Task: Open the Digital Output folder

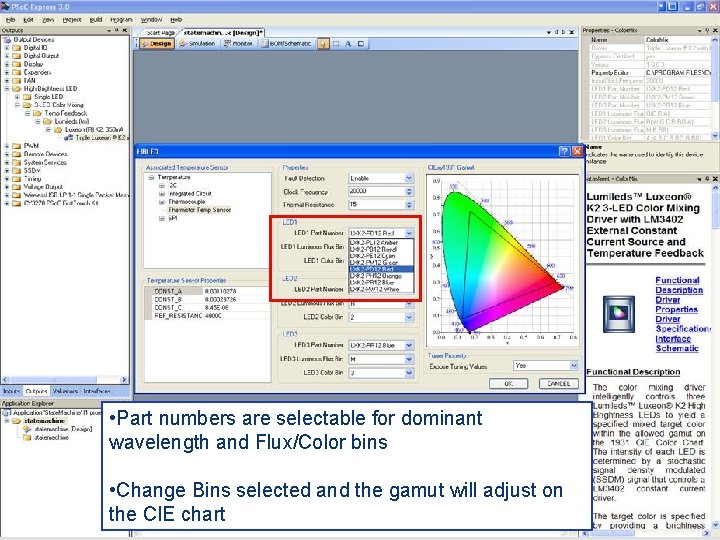Action: click(x=41, y=56)
